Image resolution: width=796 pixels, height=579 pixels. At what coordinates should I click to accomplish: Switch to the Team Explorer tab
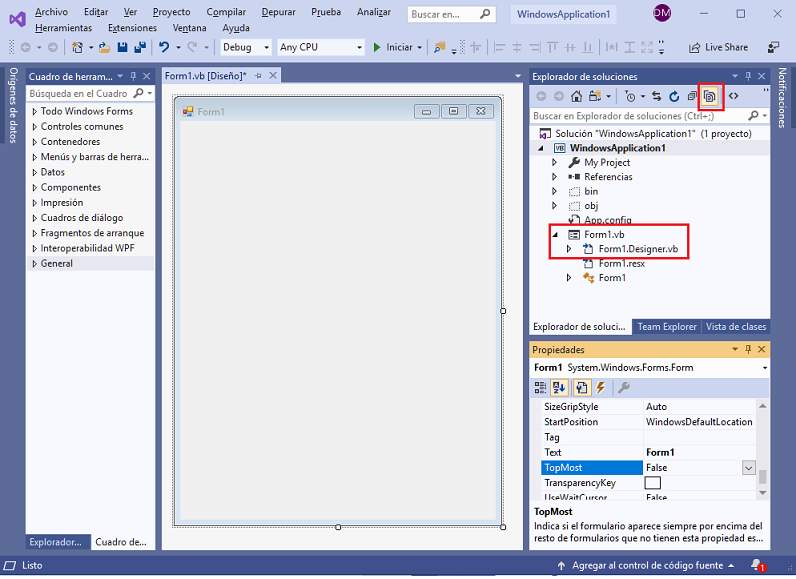(x=667, y=327)
